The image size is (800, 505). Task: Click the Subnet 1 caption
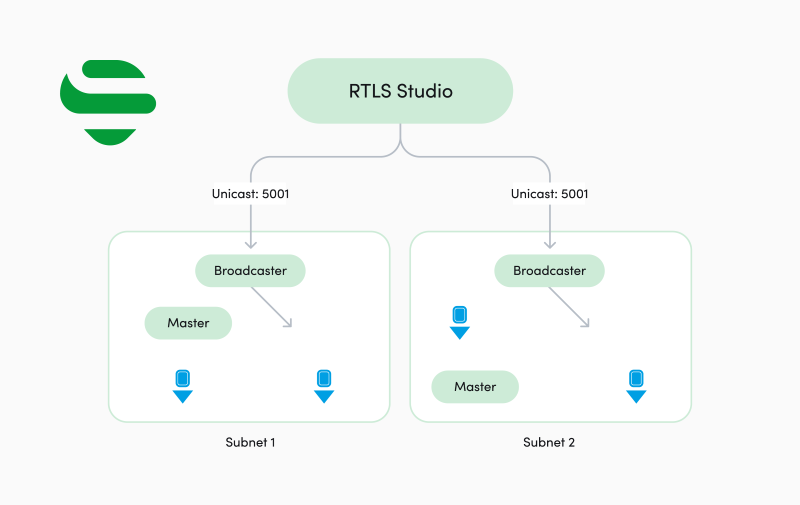coord(251,442)
